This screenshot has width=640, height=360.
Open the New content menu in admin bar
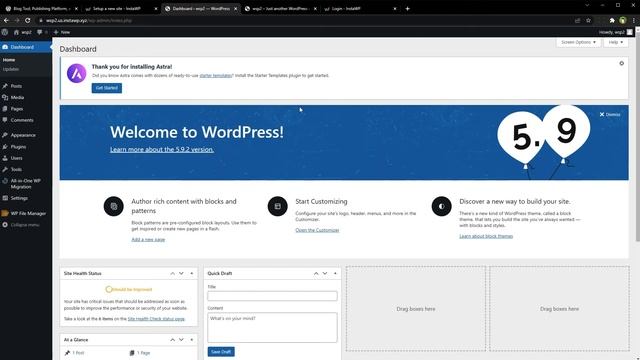coord(62,32)
